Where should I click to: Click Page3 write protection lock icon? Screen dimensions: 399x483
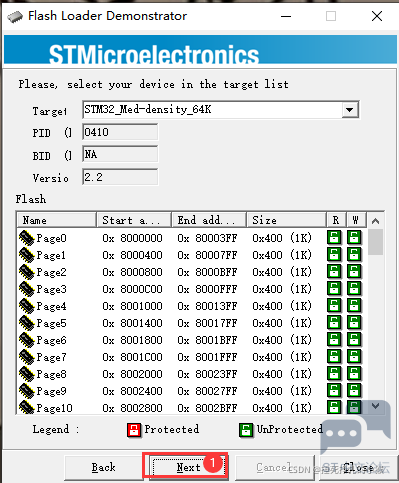354,289
